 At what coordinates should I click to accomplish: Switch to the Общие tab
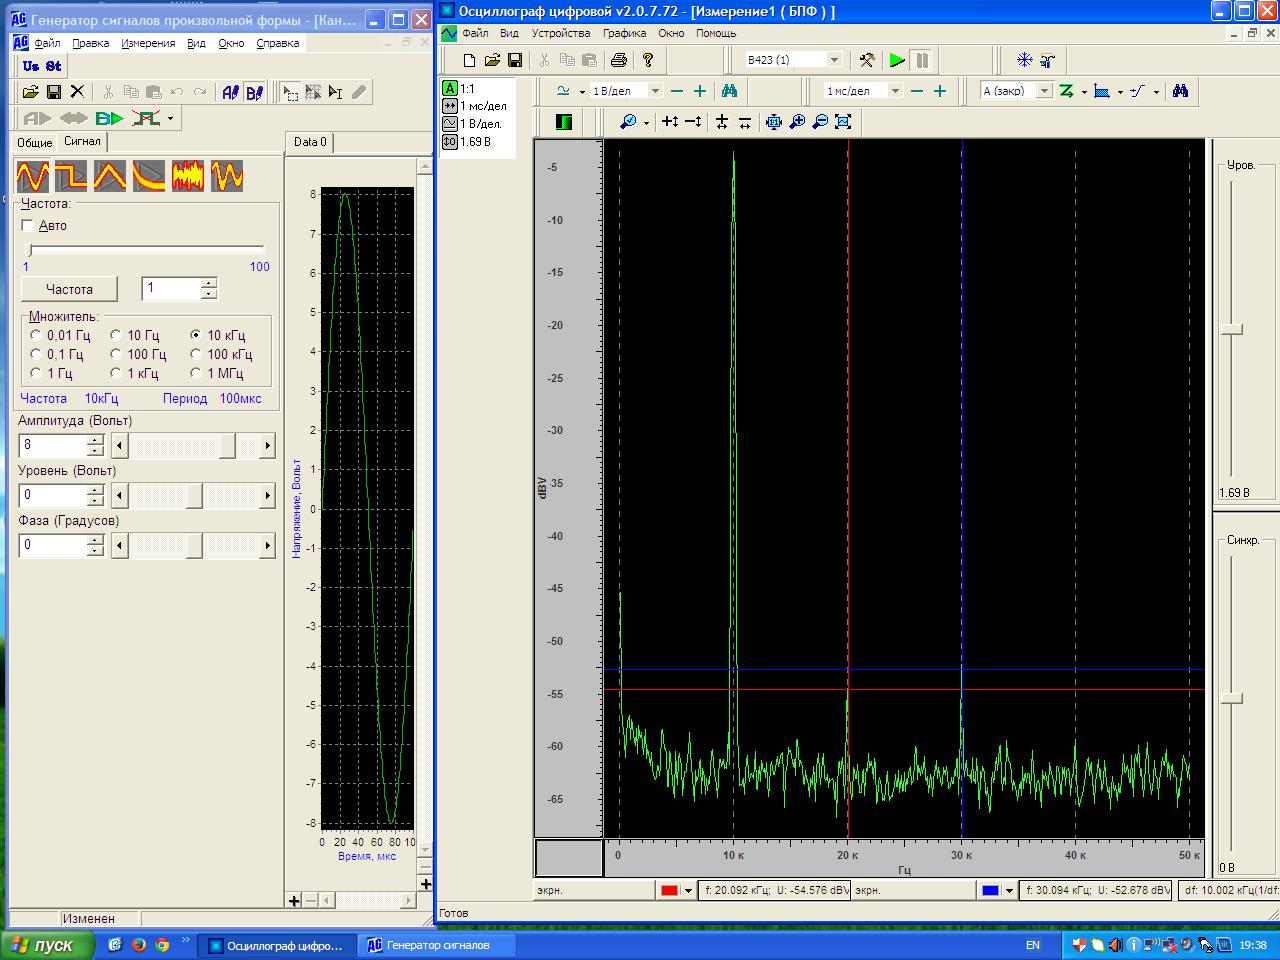(x=35, y=143)
